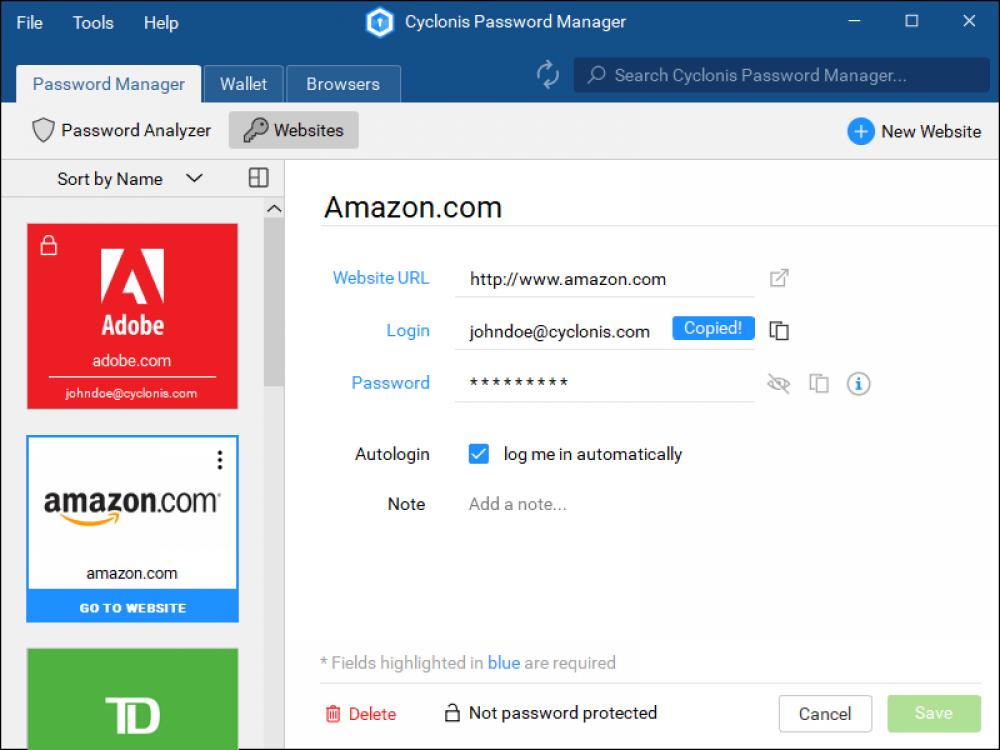Toggle password visibility with the eye icon
This screenshot has width=1000, height=750.
coord(778,383)
